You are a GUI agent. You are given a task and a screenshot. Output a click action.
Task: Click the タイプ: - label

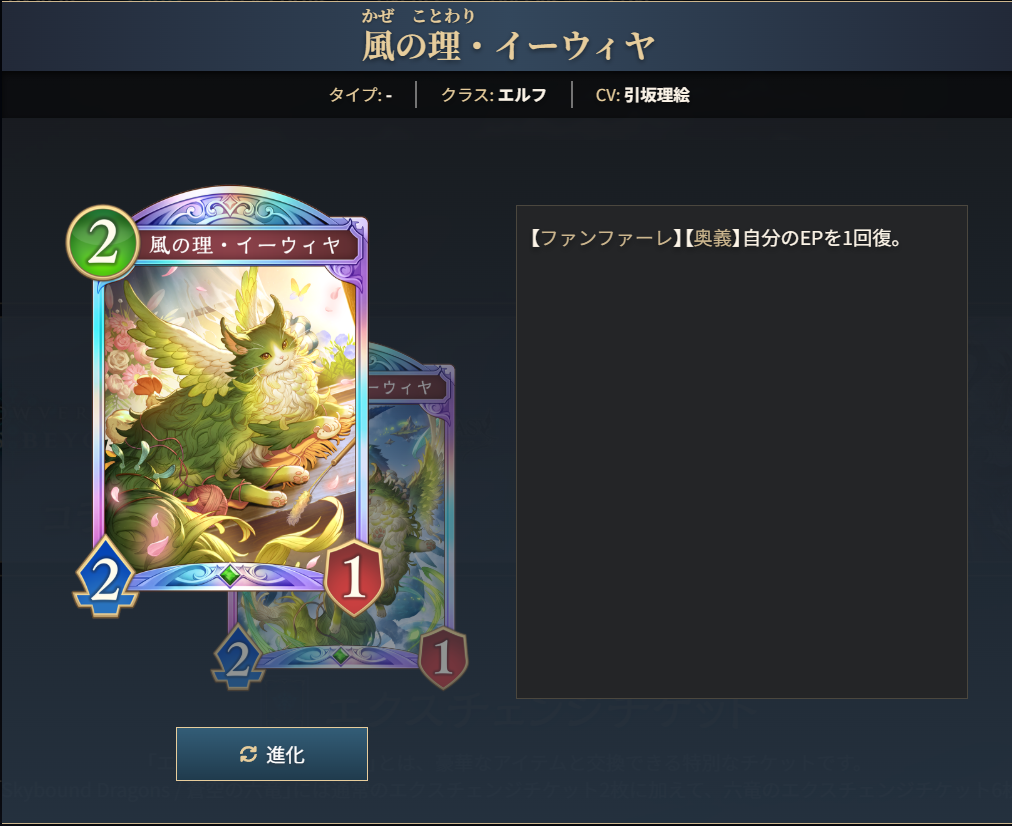(360, 95)
